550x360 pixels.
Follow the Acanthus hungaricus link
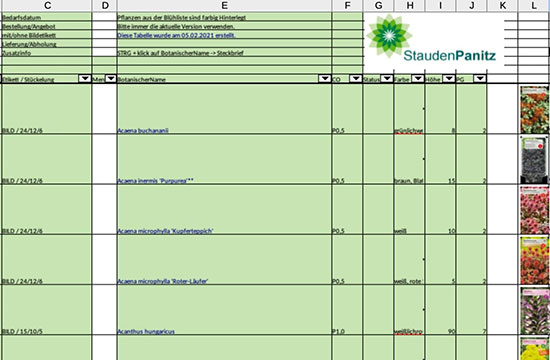pyautogui.click(x=146, y=332)
